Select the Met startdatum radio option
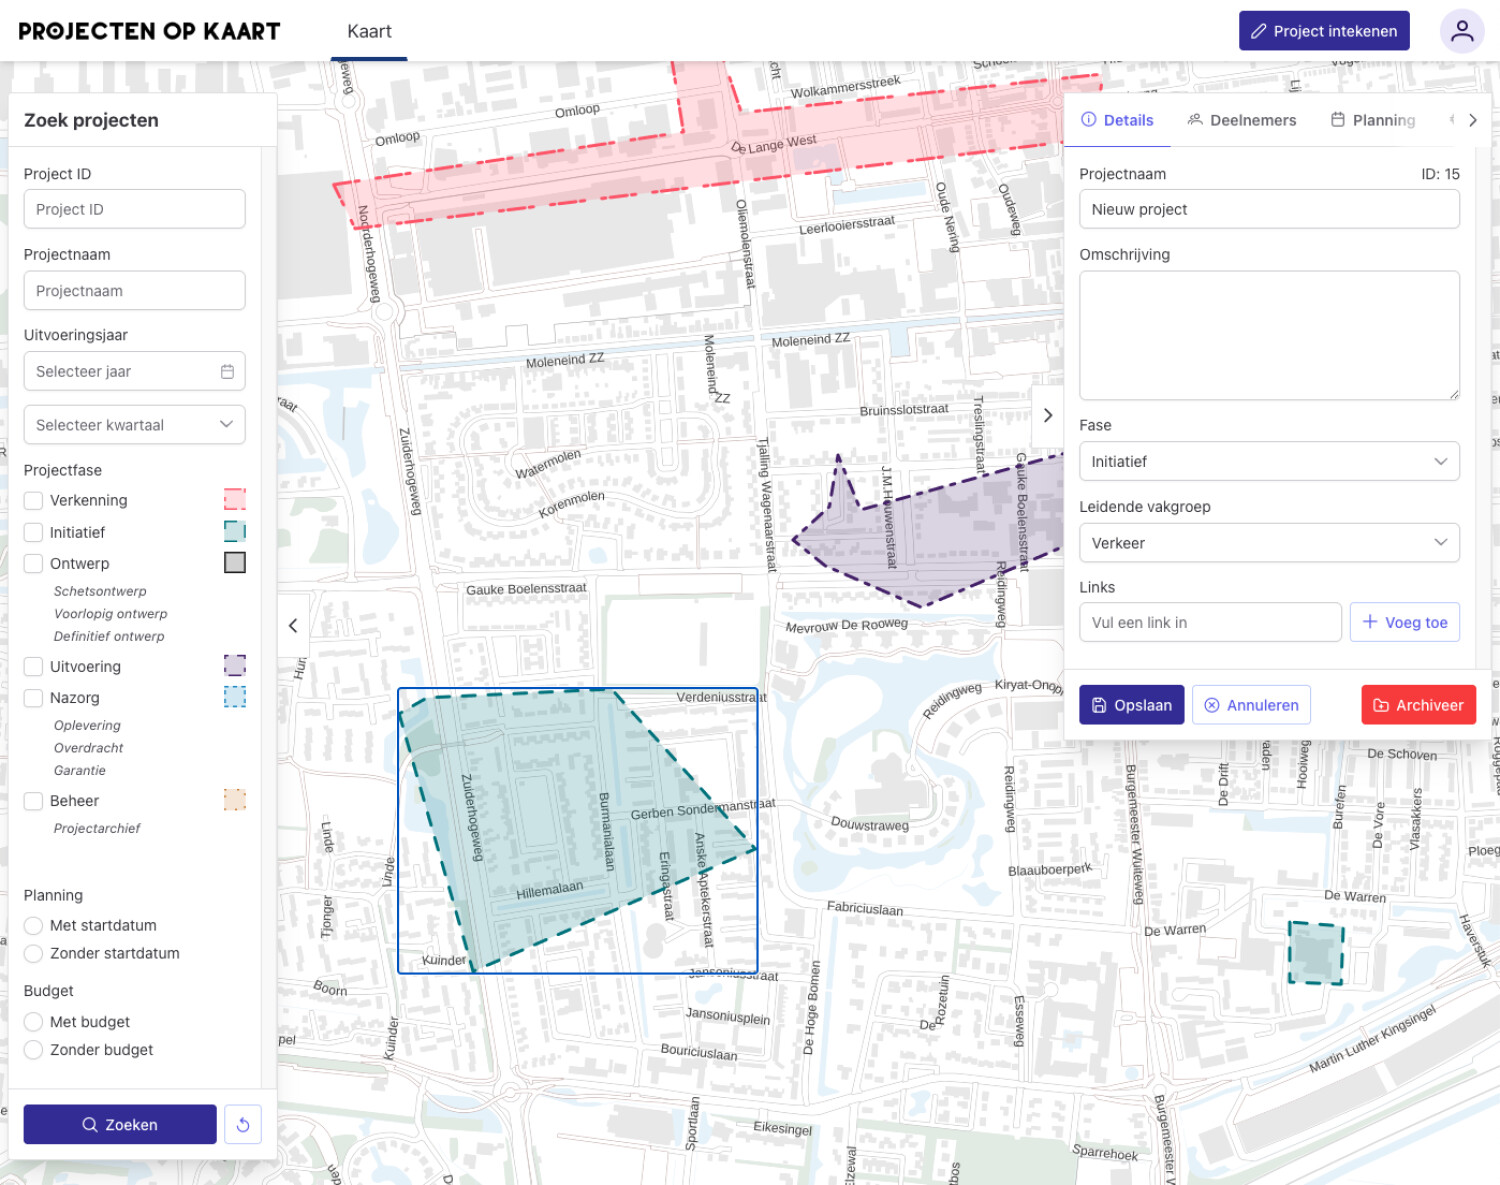This screenshot has width=1500, height=1185. tap(33, 925)
